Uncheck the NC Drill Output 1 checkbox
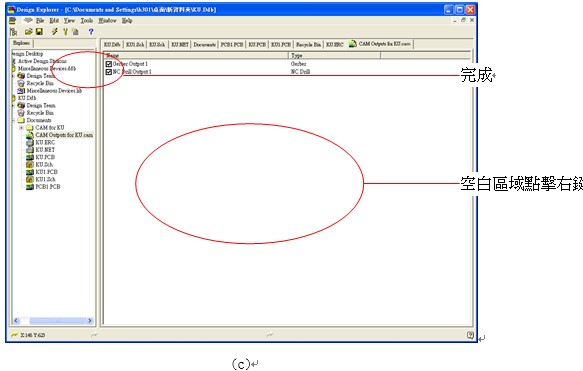This screenshot has width=583, height=371. point(109,72)
